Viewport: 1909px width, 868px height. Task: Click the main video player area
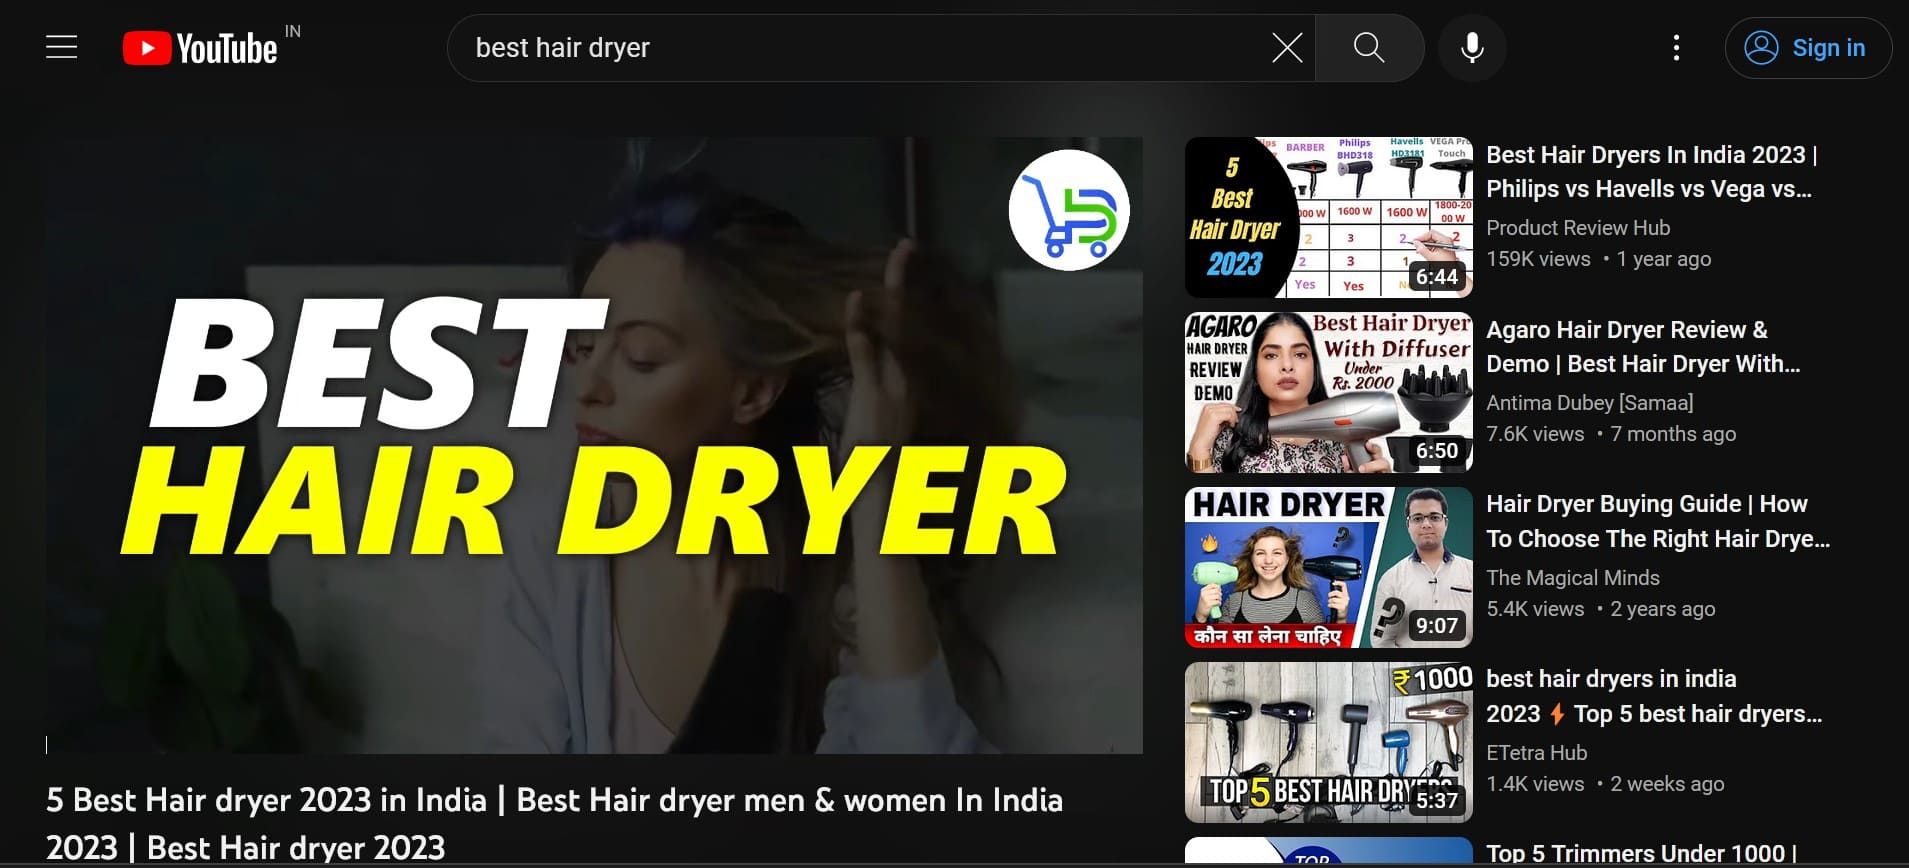coord(594,445)
